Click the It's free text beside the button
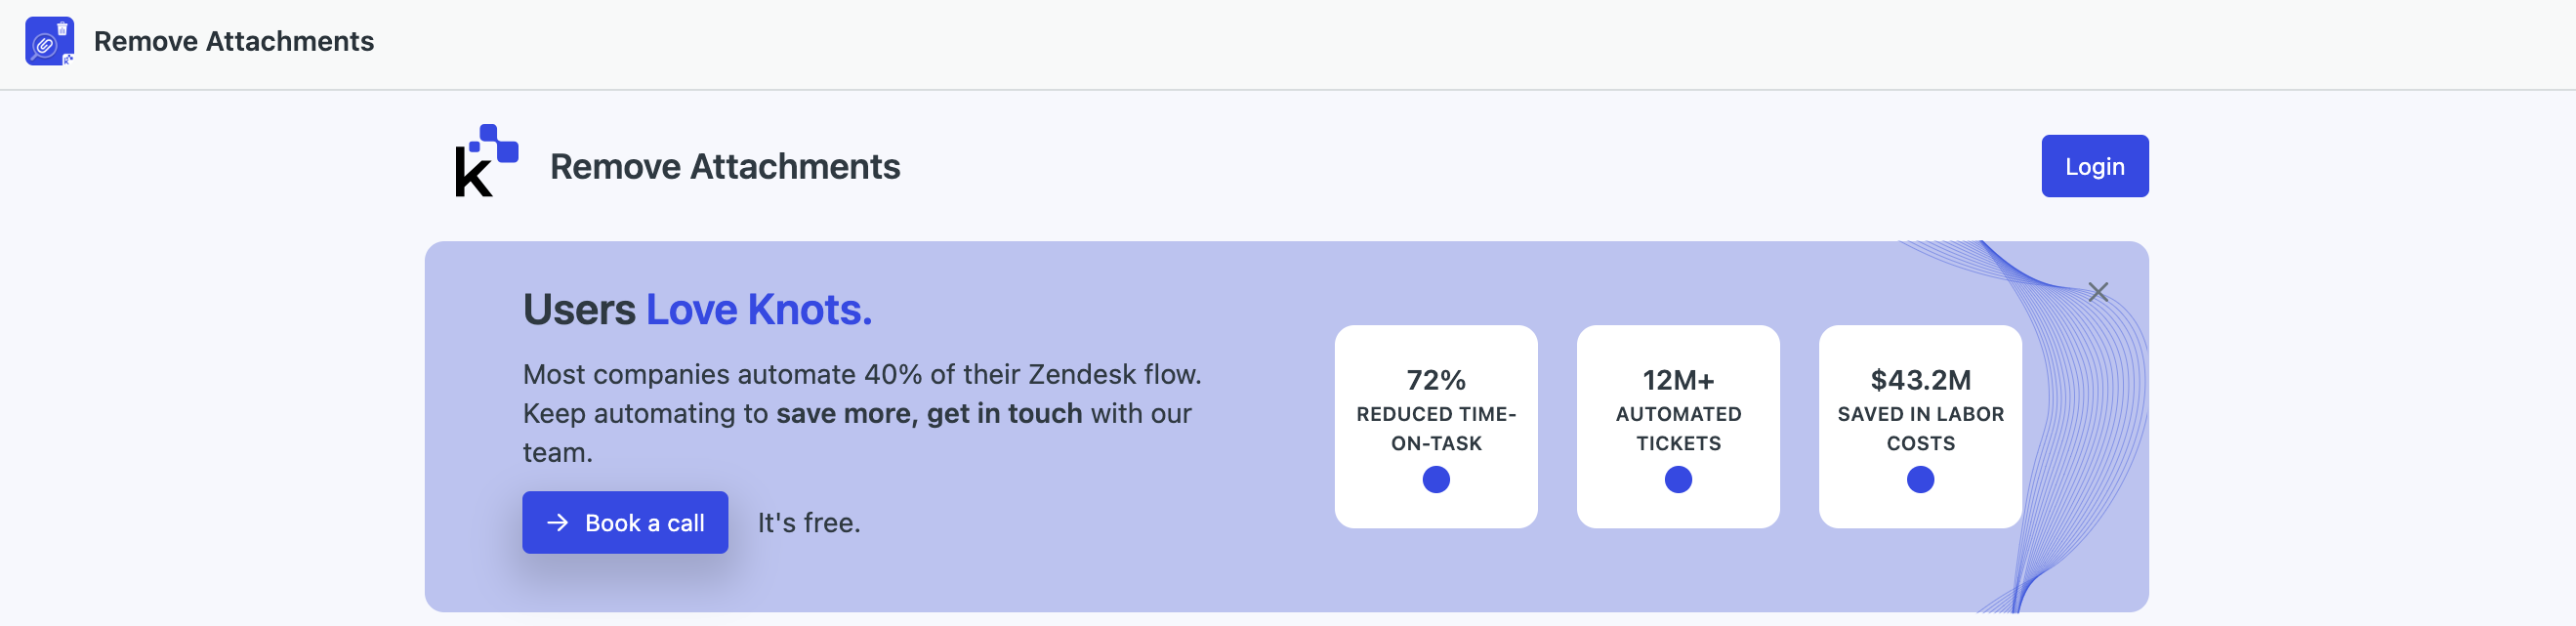Screen dimensions: 2576x626 pyautogui.click(x=808, y=522)
